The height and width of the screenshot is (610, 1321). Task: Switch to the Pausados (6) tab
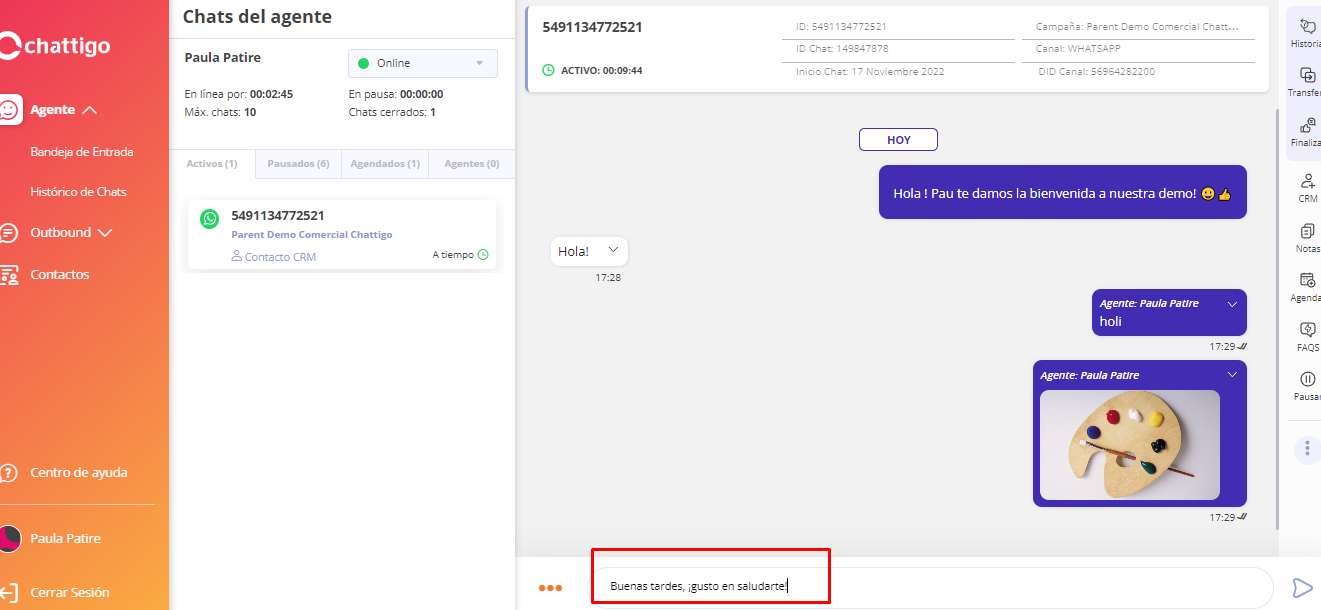(x=298, y=164)
